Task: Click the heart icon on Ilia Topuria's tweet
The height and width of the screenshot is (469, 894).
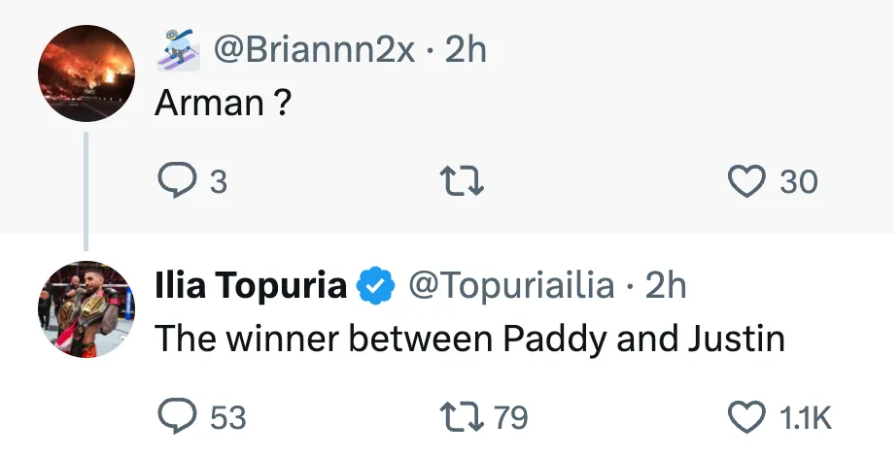Action: tap(744, 416)
